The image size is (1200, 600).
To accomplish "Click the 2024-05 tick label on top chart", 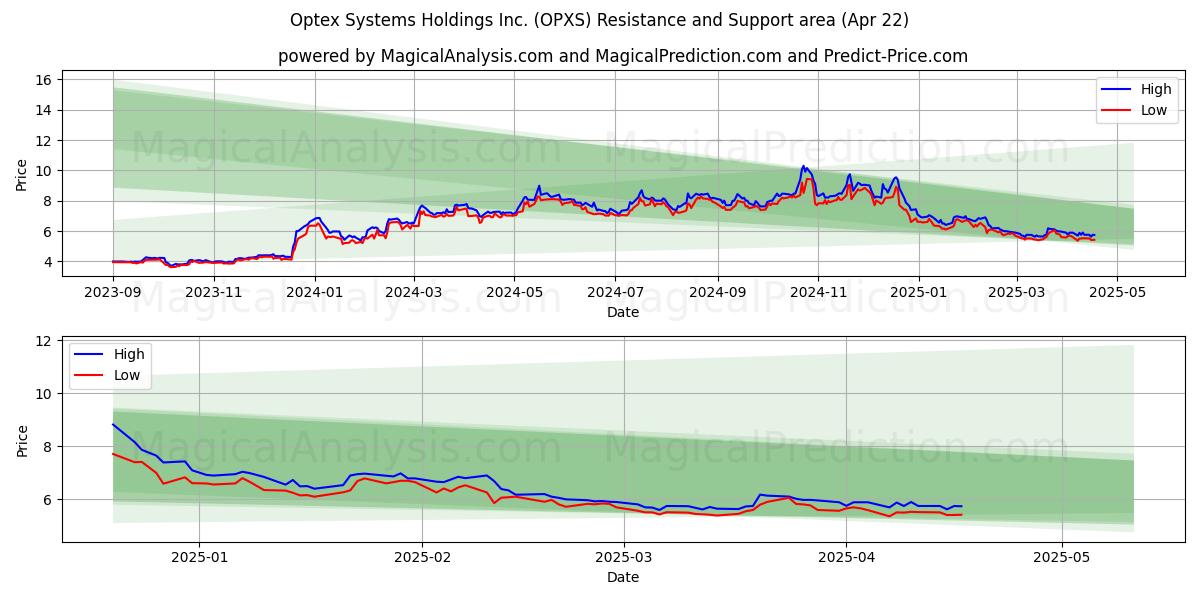I will click(x=515, y=292).
